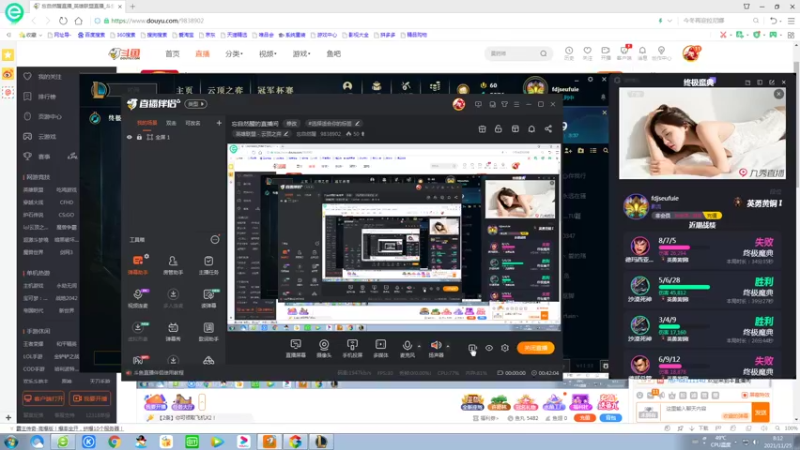Open follow heart icon on Douyu header
This screenshot has width=800, height=450.
(x=587, y=53)
